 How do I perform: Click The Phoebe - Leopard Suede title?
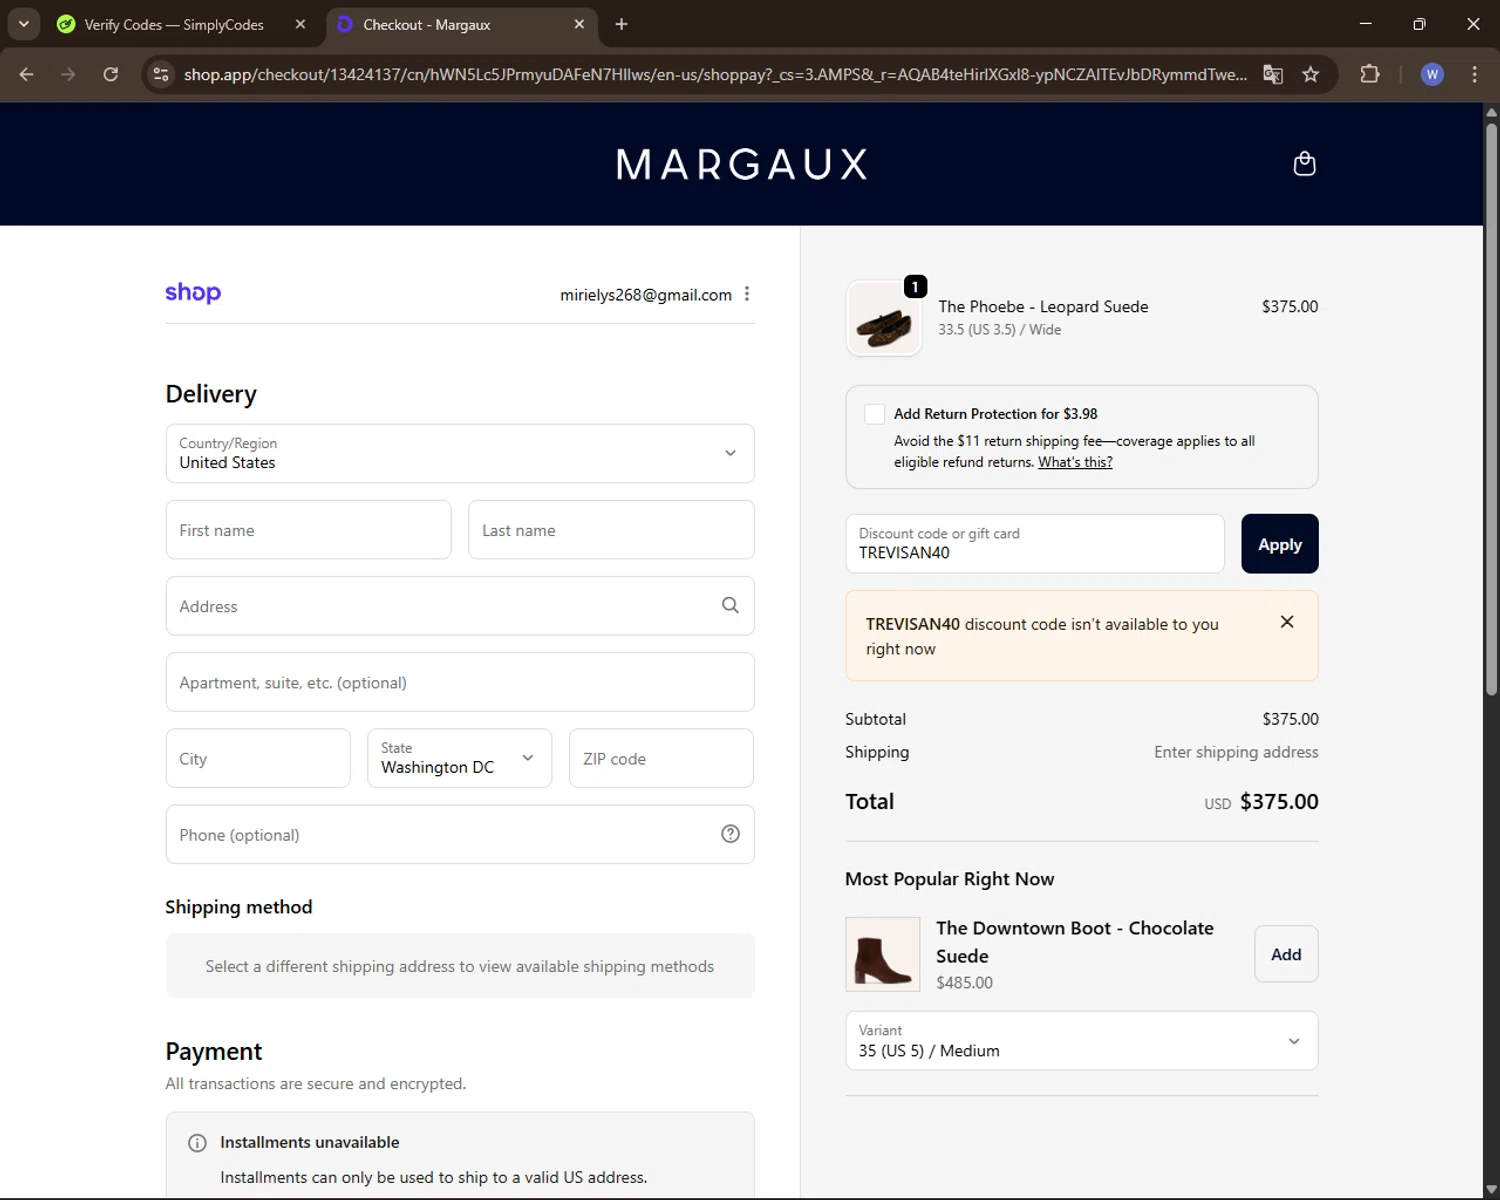pos(1043,307)
